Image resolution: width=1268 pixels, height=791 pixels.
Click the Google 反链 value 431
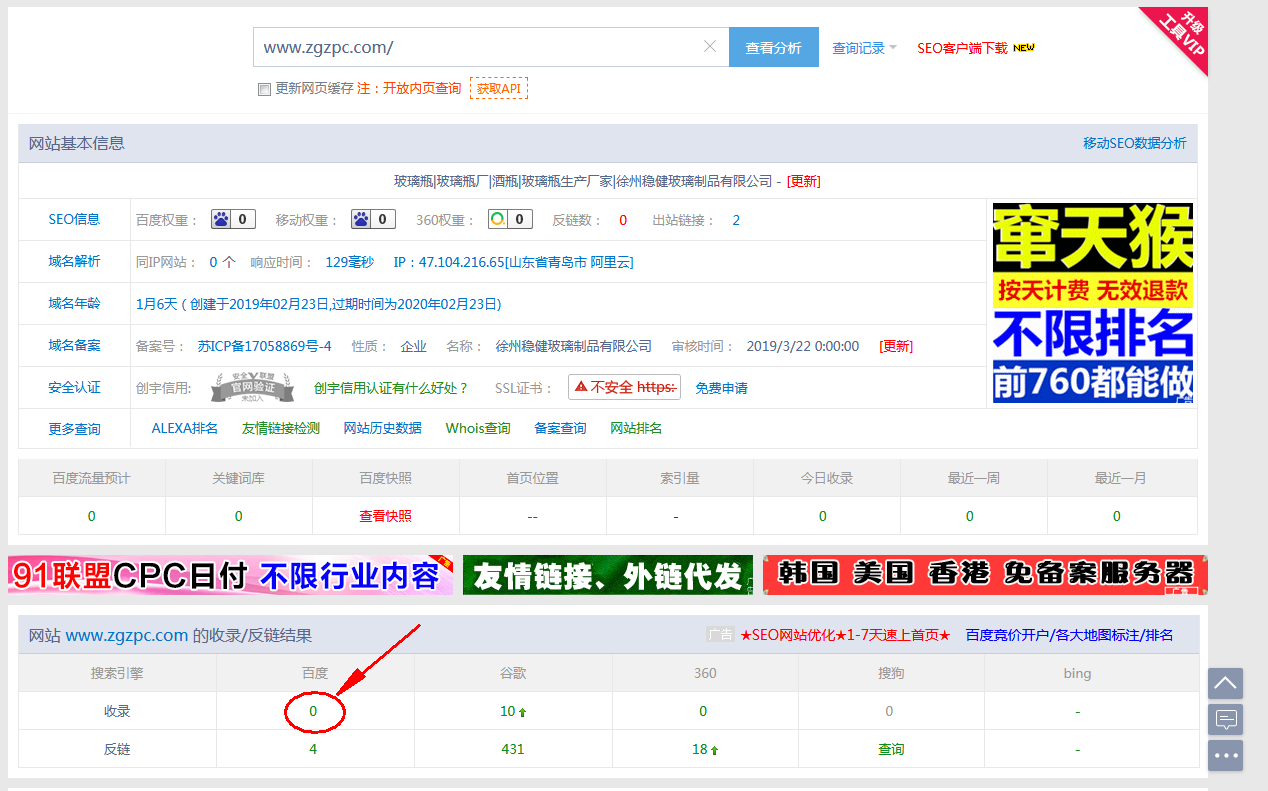point(513,749)
